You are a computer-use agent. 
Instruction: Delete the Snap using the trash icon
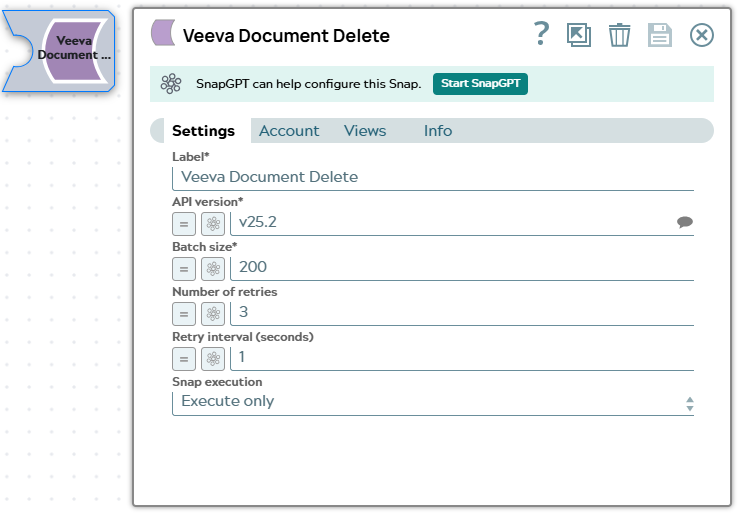(619, 35)
